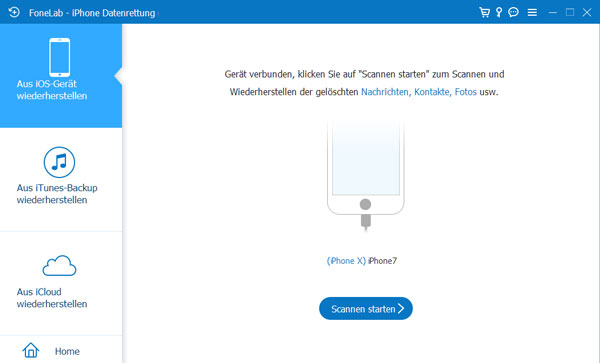600x363 pixels.
Task: Select the iPhone device icon in sidebar
Action: pos(59,57)
